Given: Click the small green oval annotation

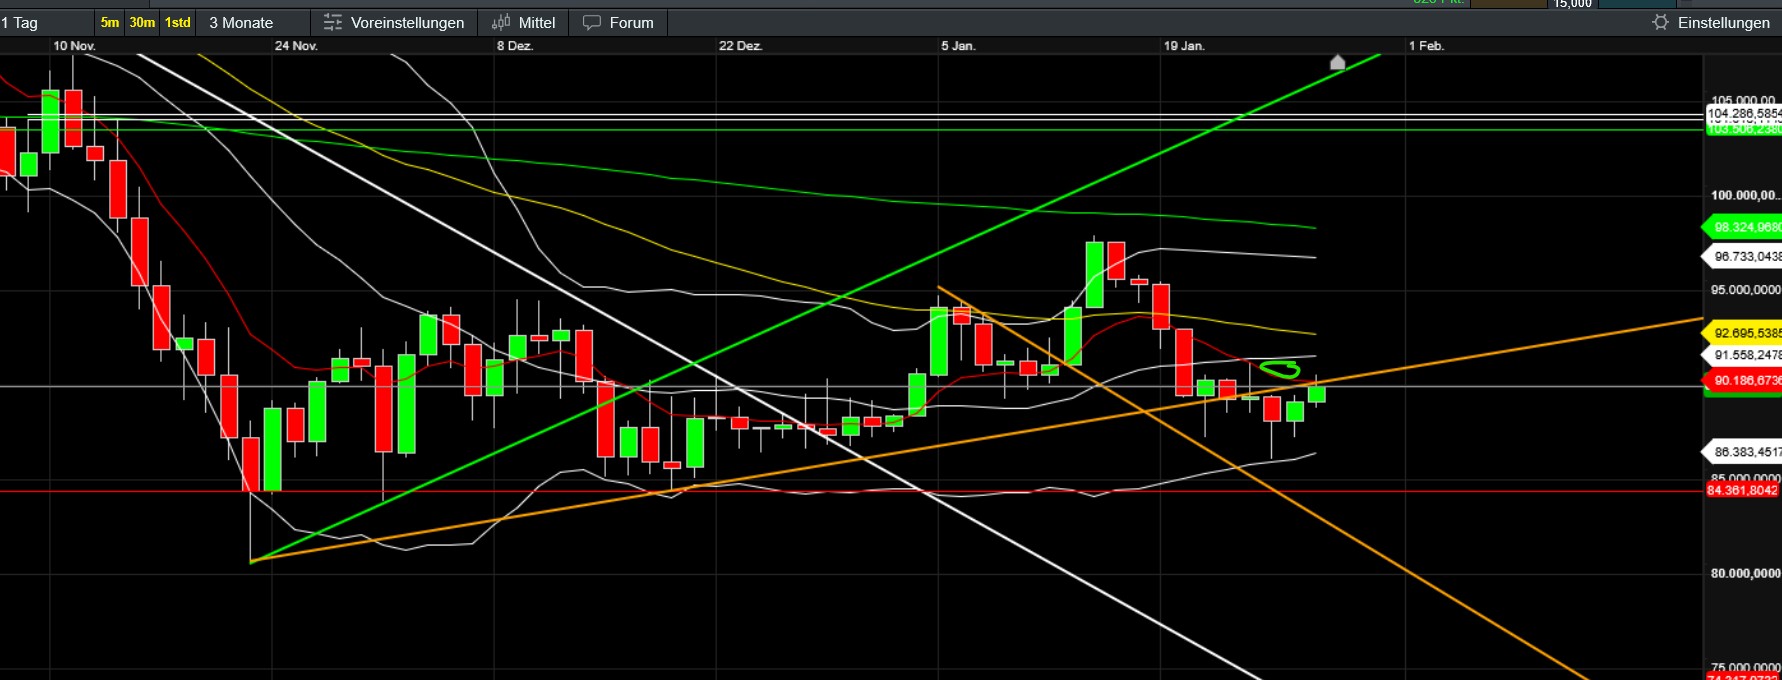Looking at the screenshot, I should pos(1279,369).
